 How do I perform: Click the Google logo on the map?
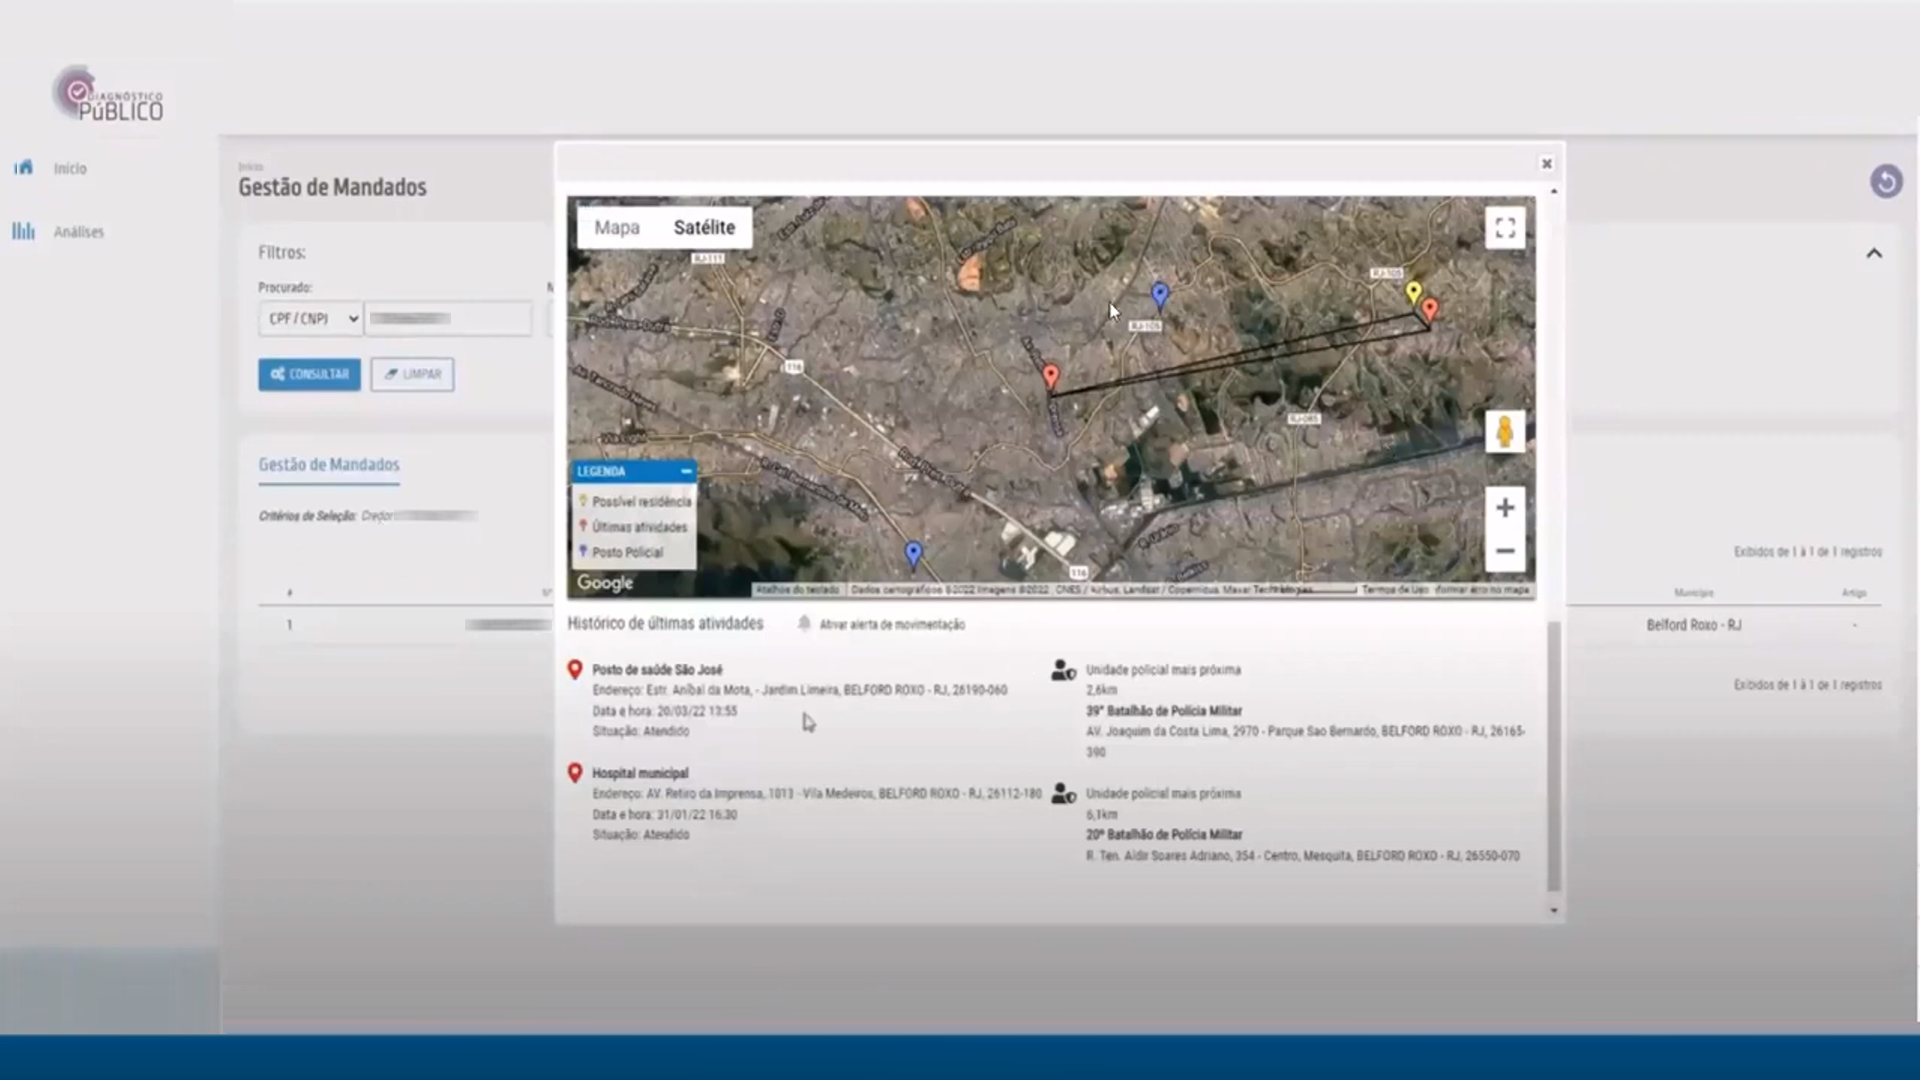[x=605, y=583]
